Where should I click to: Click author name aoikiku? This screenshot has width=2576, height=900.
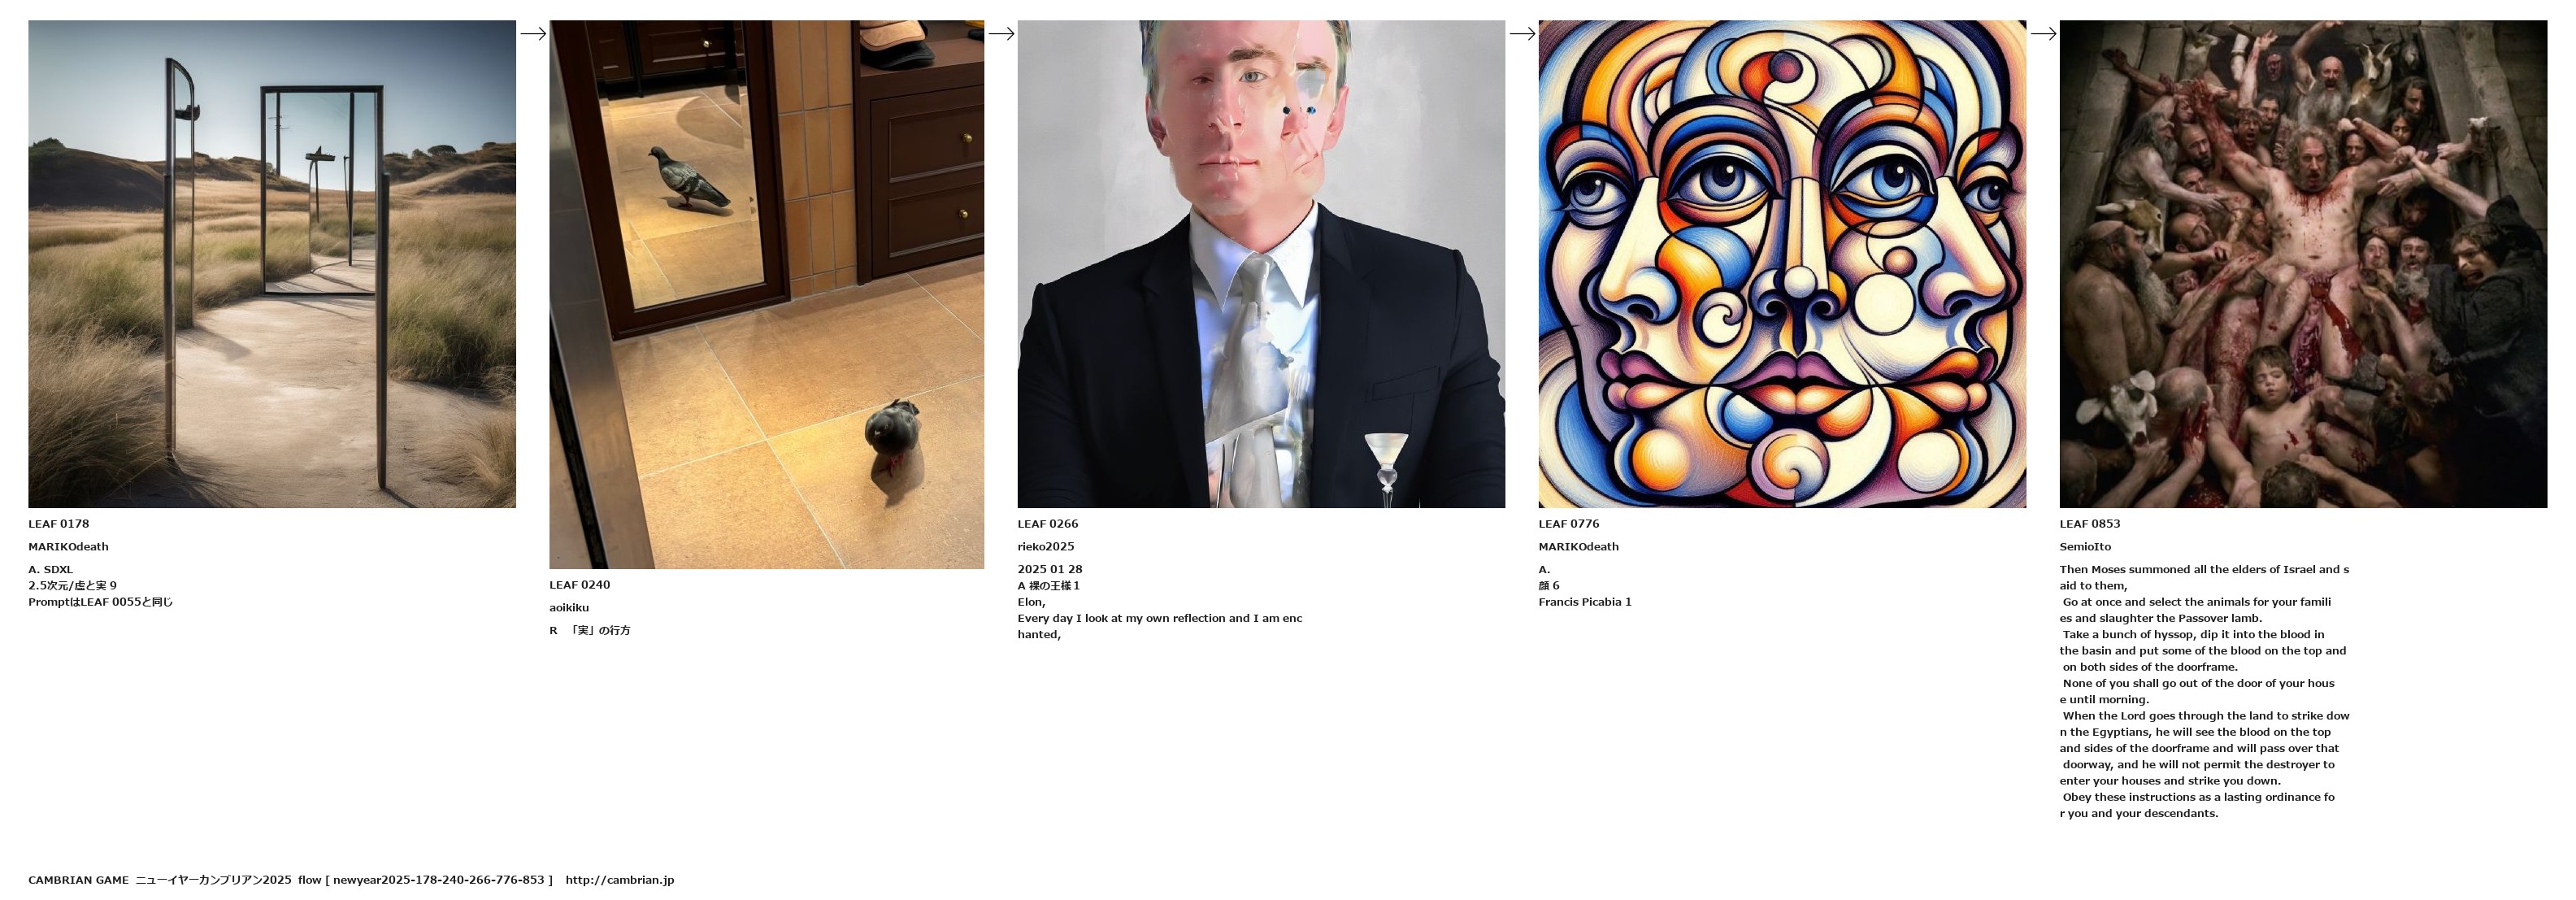pos(569,608)
